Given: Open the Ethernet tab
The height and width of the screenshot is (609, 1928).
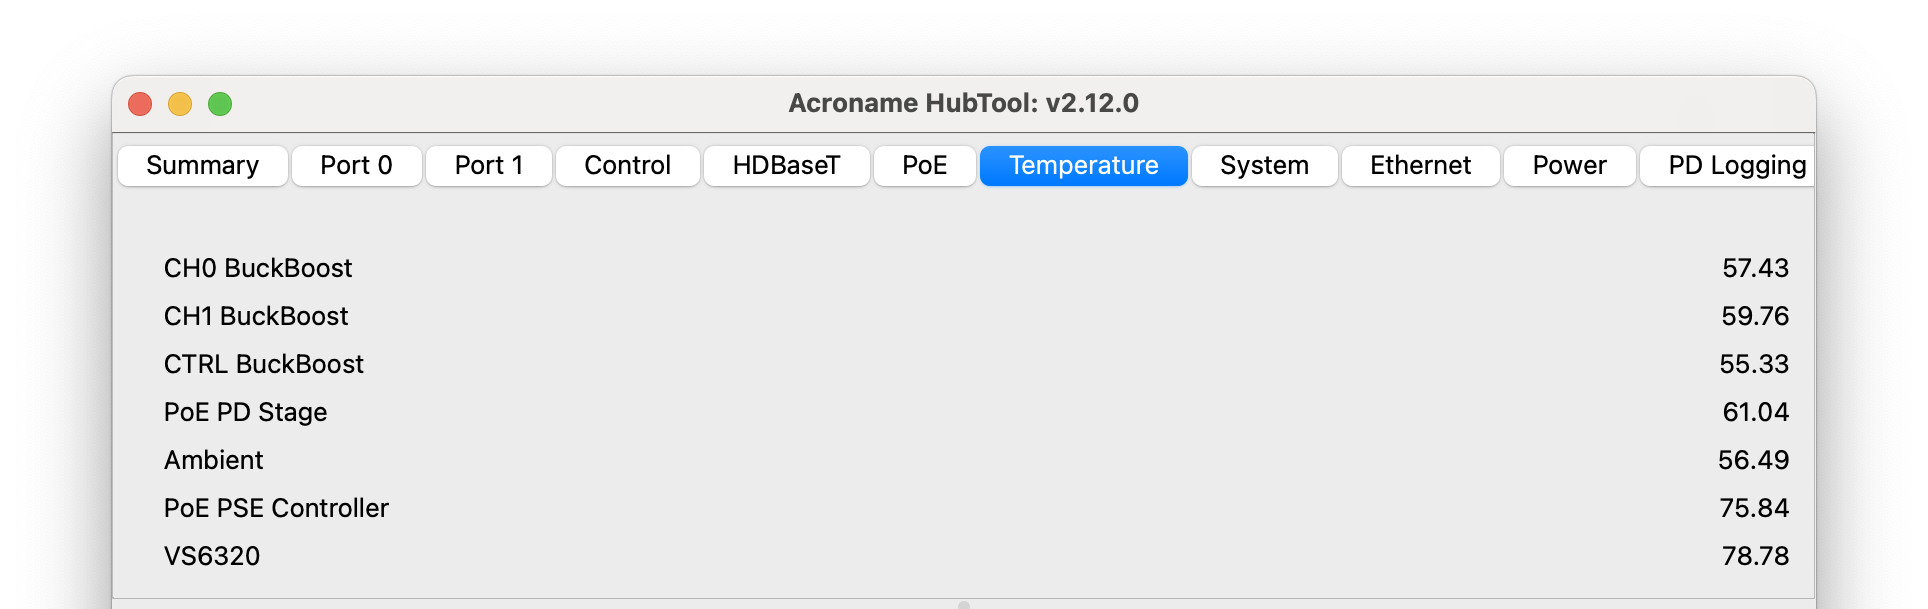Looking at the screenshot, I should 1420,166.
